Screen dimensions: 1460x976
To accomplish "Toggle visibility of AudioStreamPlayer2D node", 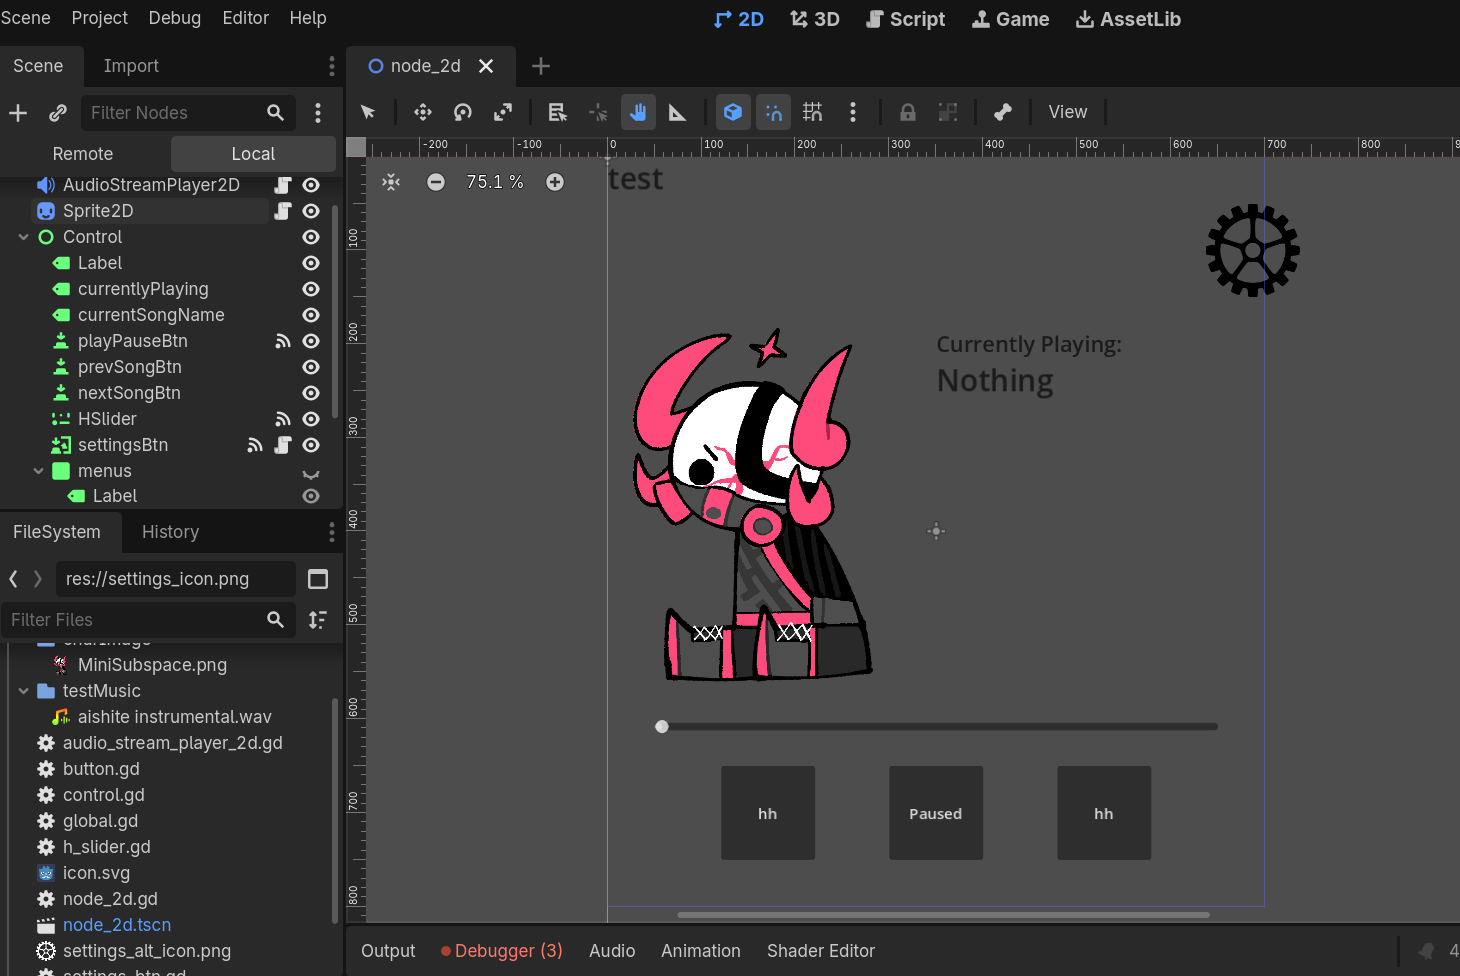I will point(311,185).
